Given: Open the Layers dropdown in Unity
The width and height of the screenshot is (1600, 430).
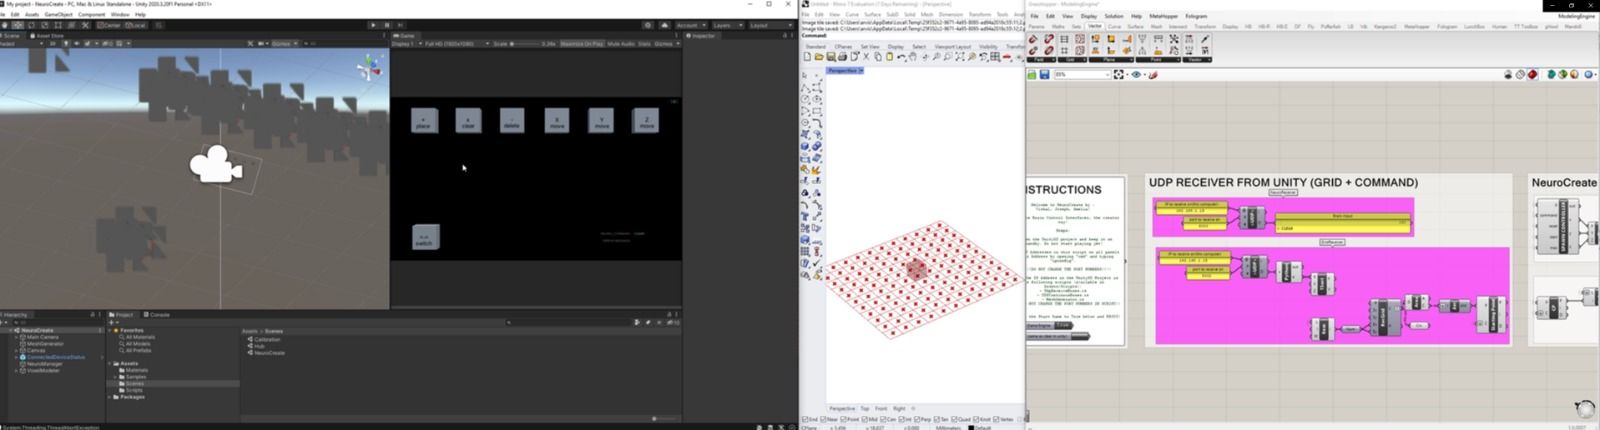Looking at the screenshot, I should coord(727,25).
